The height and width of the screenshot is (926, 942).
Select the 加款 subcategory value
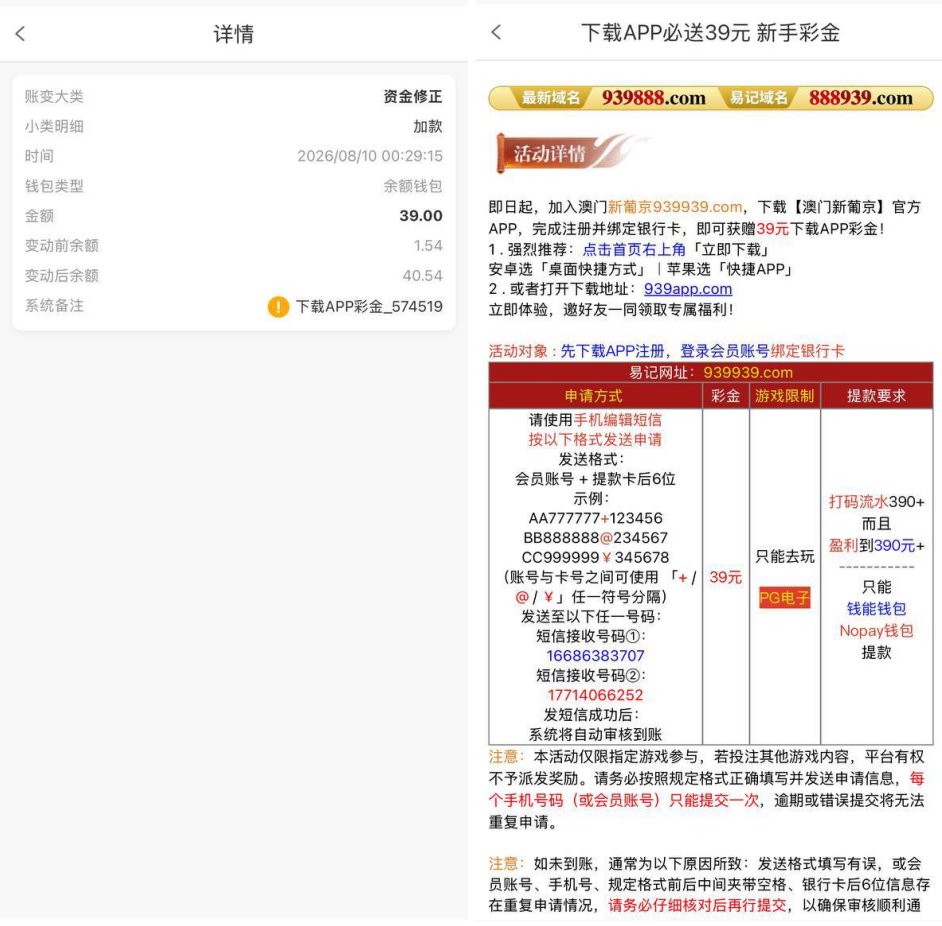[x=428, y=126]
